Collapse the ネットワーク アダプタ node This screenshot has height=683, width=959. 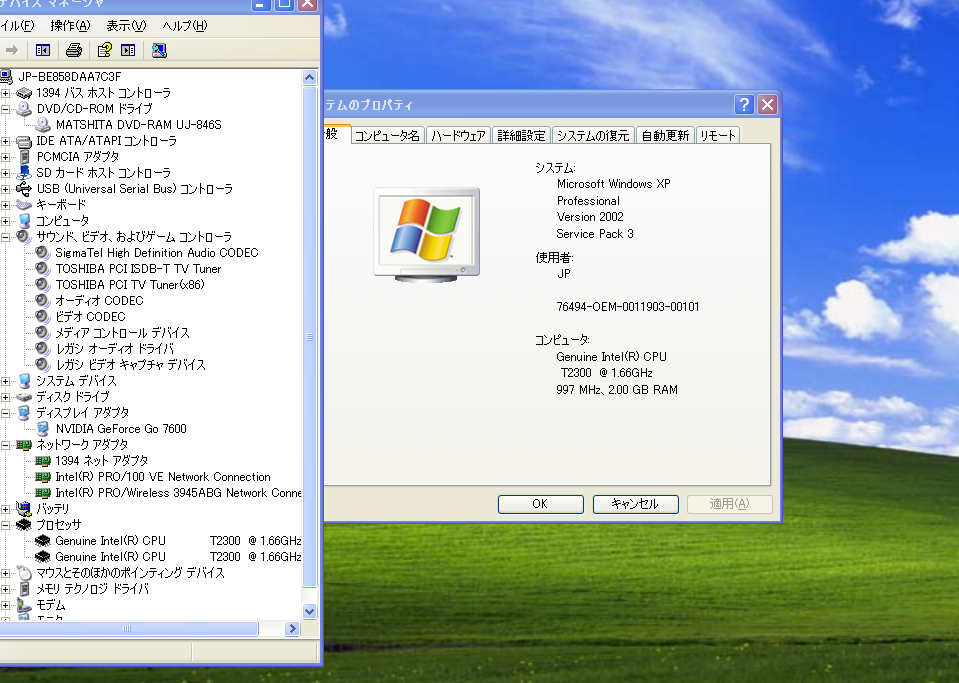click(6, 445)
